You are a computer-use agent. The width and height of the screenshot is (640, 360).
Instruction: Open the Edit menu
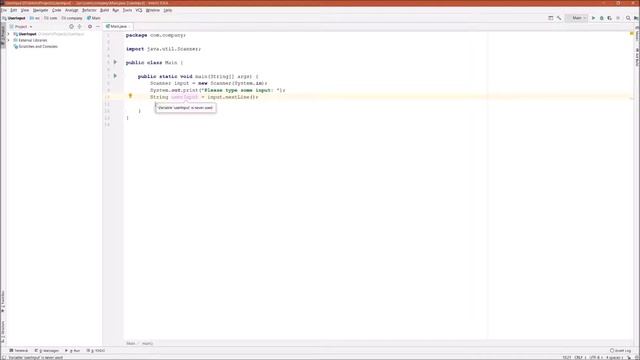click(x=13, y=10)
